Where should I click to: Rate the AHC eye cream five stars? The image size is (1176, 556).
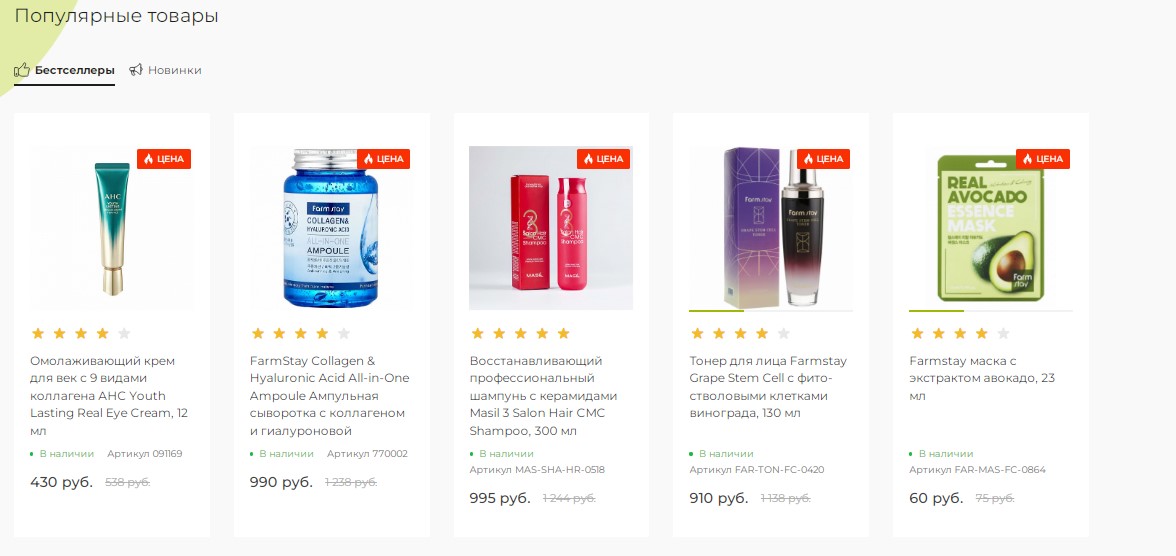(124, 334)
